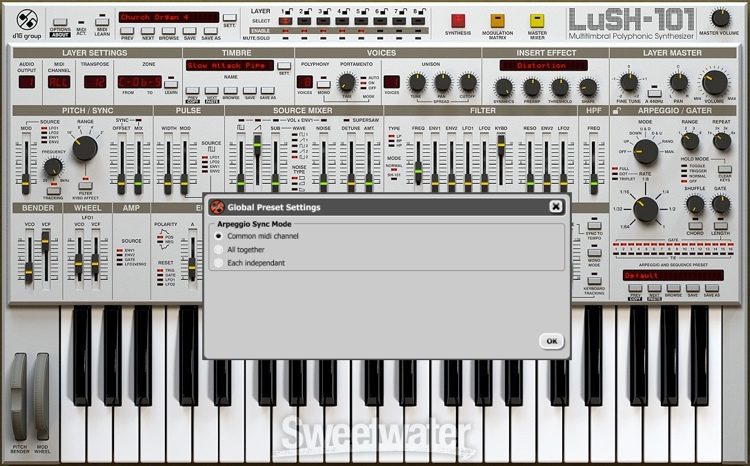The width and height of the screenshot is (750, 466).
Task: Click the Pitch/Sync Range knob
Action: (x=85, y=148)
